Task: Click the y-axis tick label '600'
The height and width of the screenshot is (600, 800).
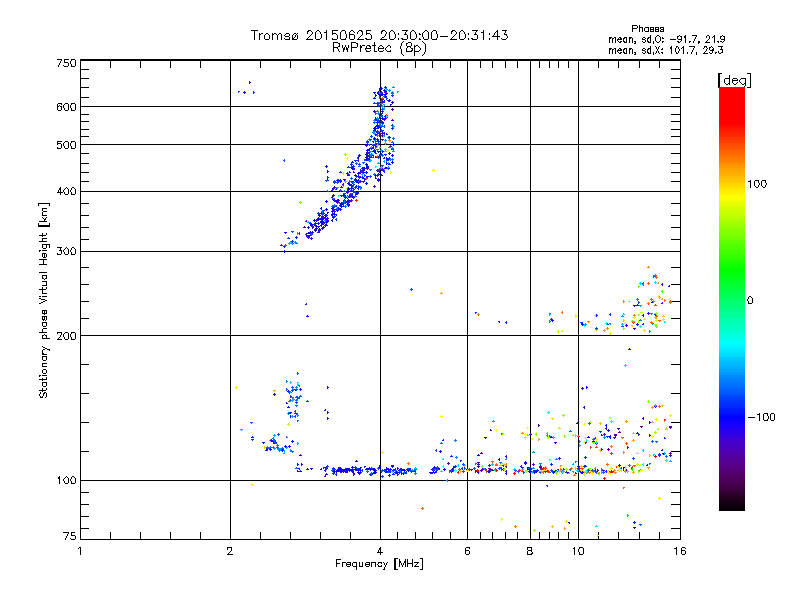Action: coord(66,107)
